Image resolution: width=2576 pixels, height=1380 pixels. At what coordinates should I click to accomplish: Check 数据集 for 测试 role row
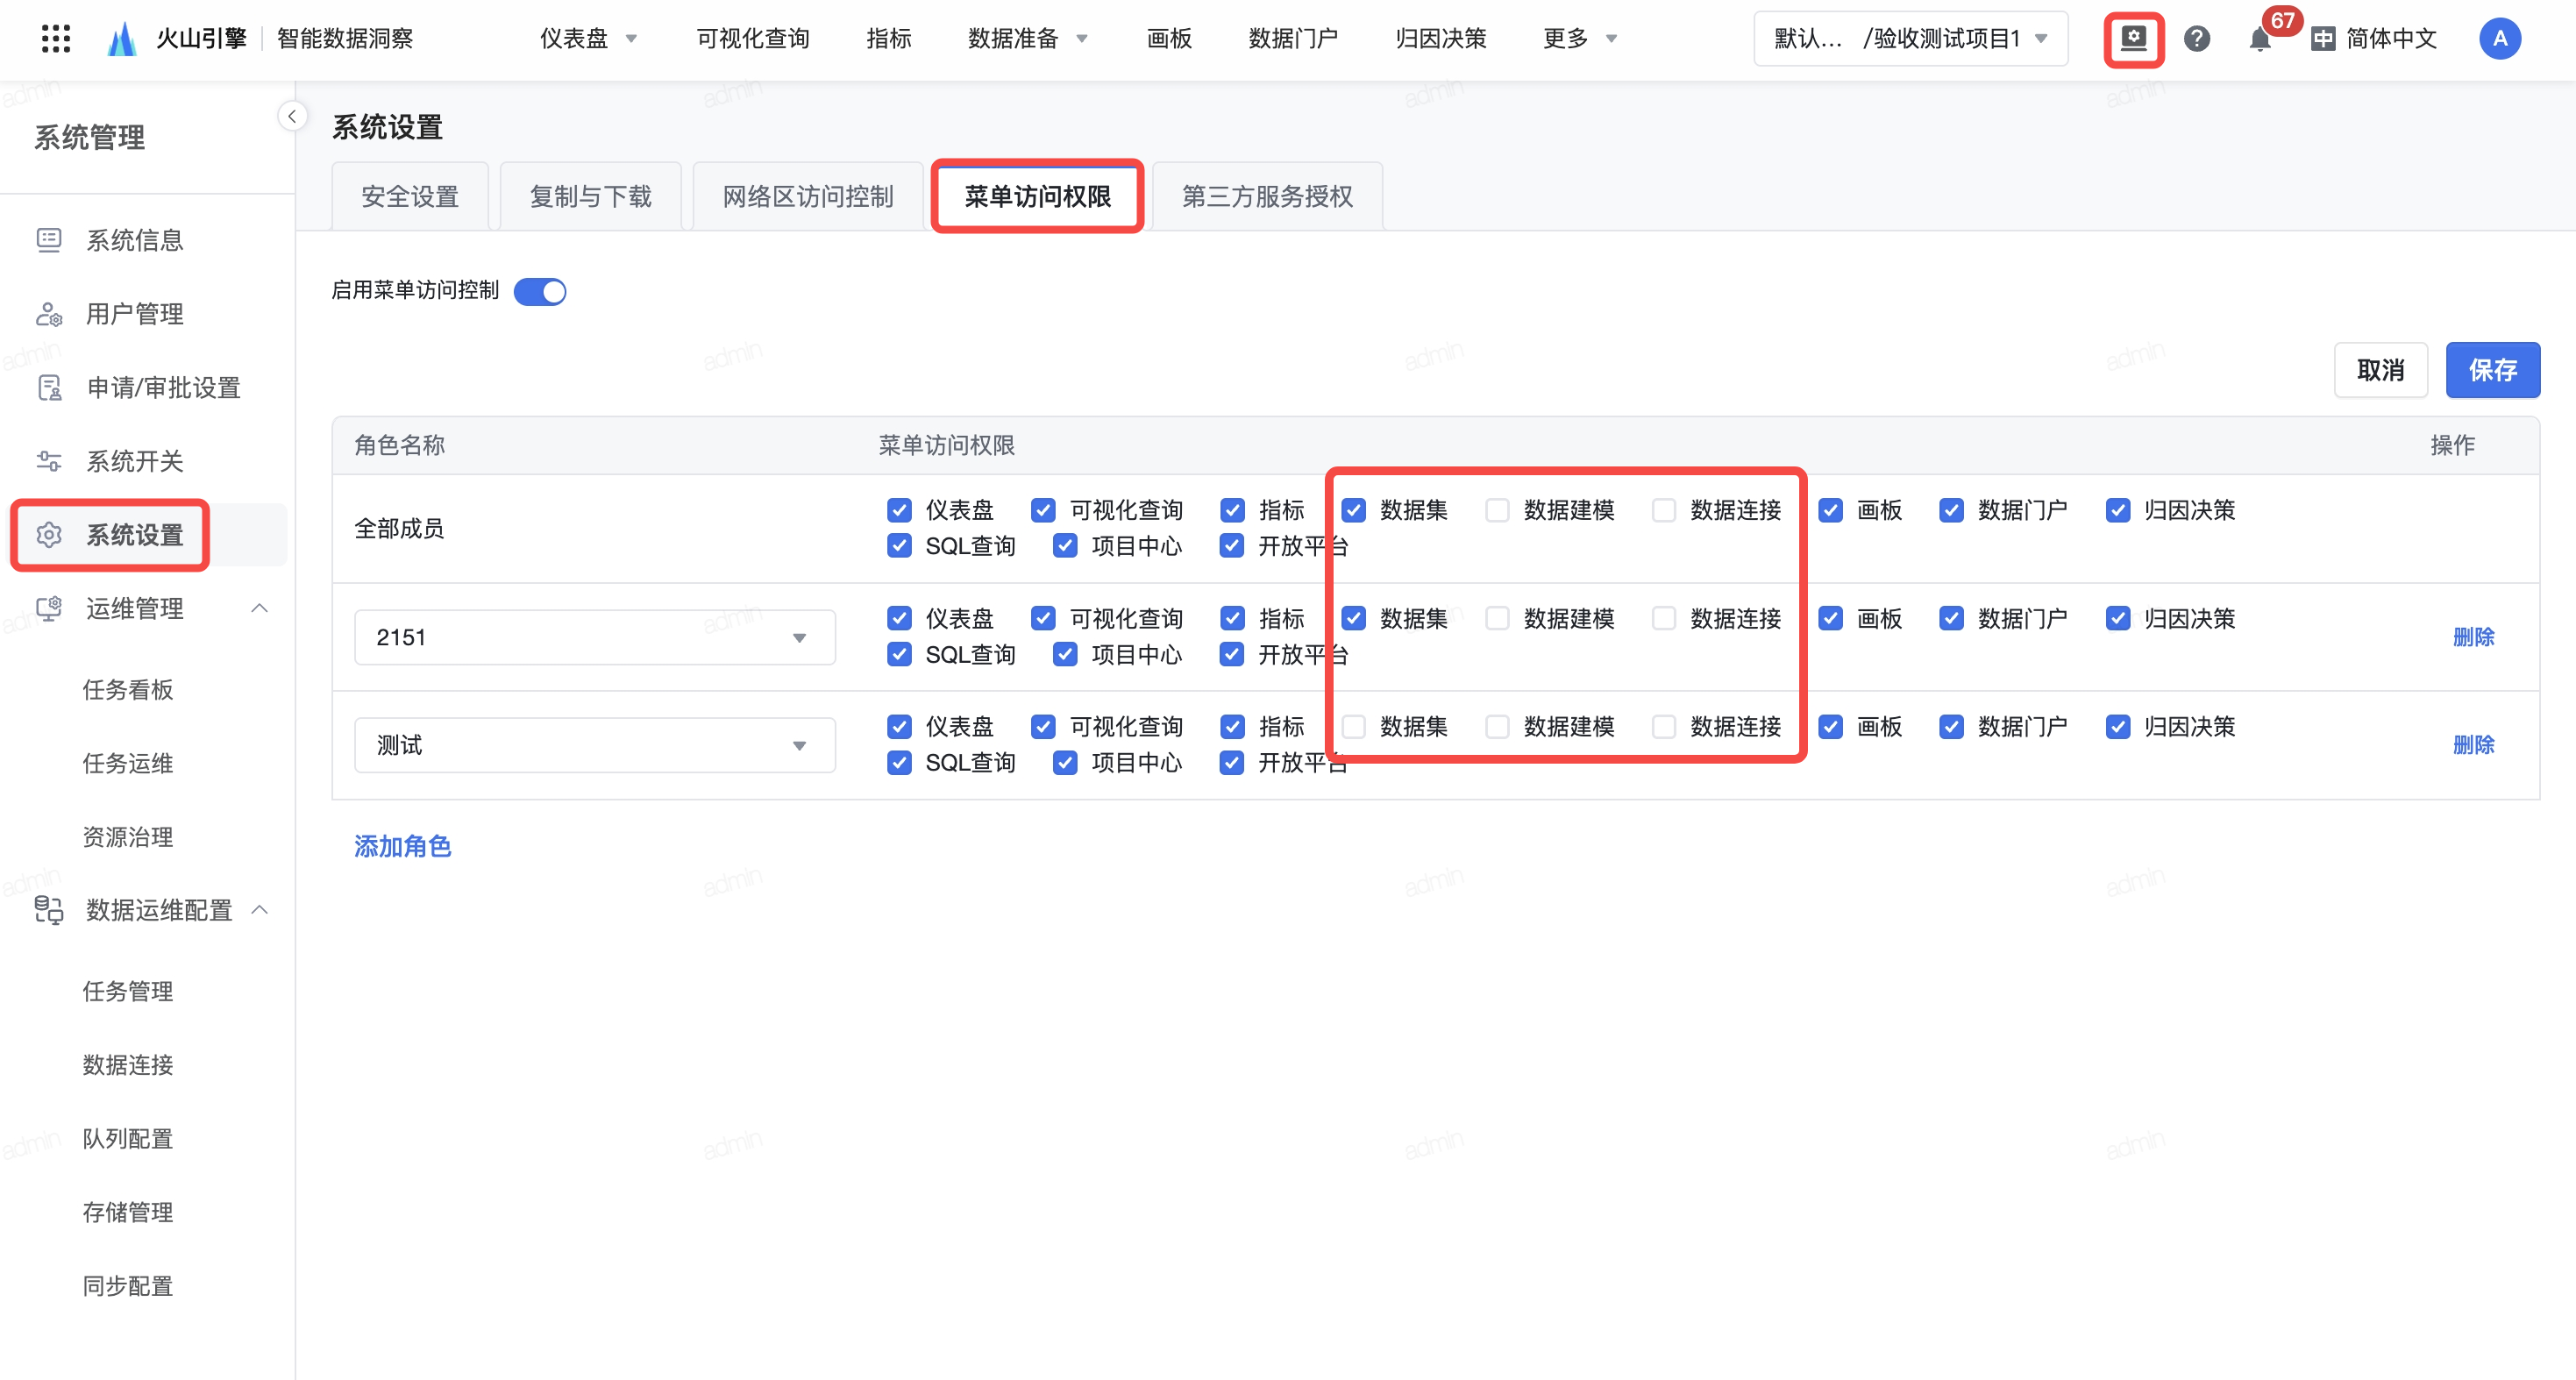coord(1353,726)
